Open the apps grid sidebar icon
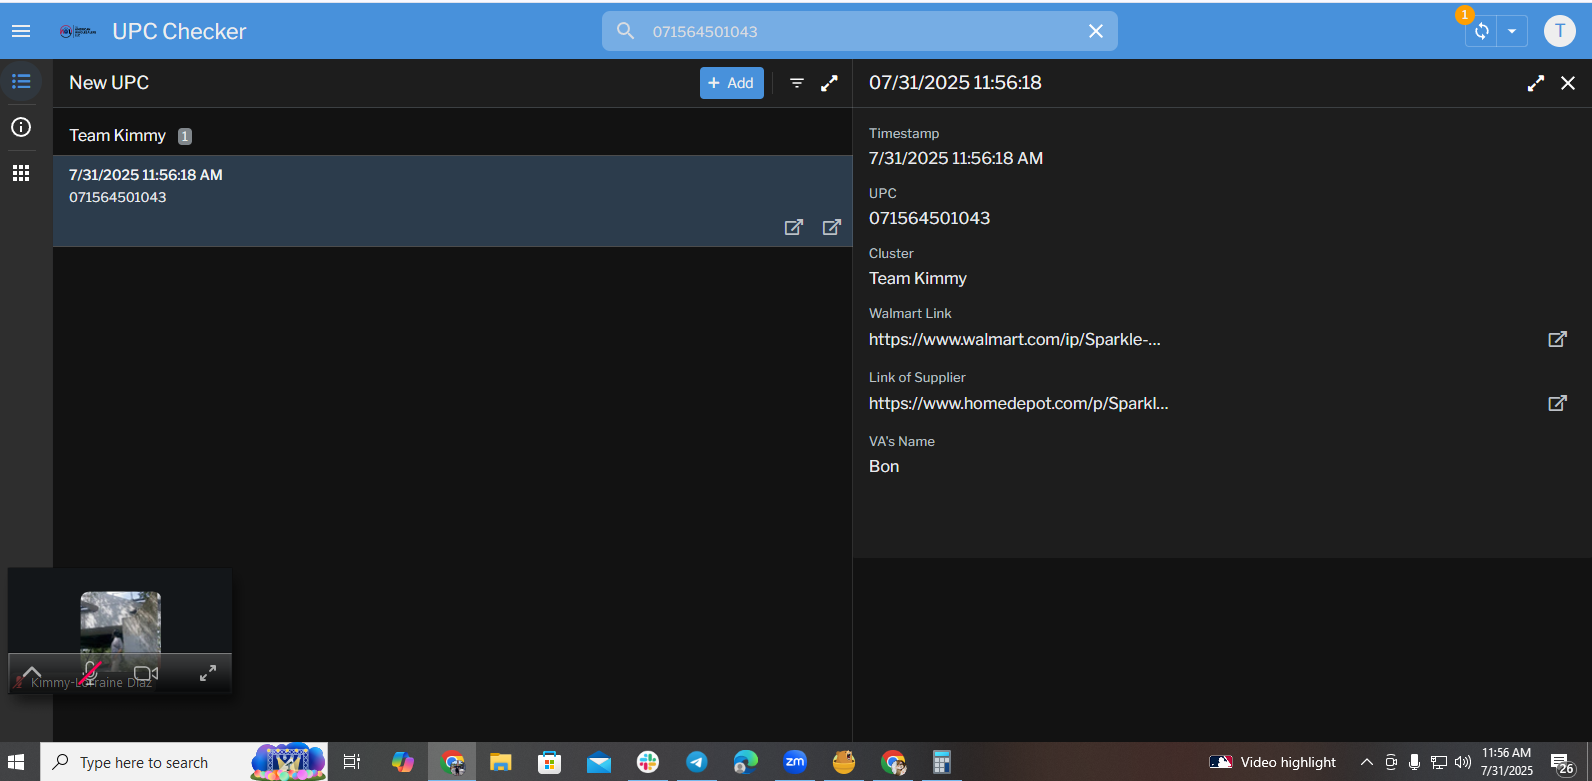This screenshot has width=1592, height=781. (x=21, y=173)
